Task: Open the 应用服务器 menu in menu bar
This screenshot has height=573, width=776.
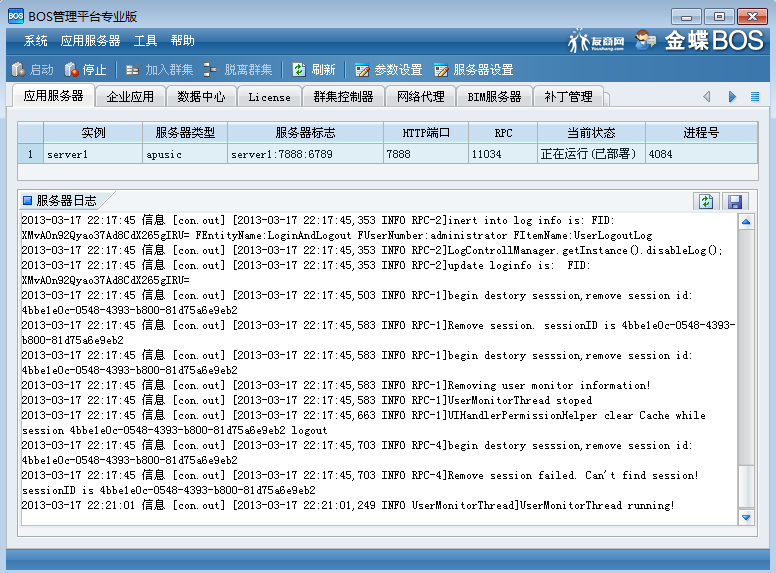Action: point(90,41)
